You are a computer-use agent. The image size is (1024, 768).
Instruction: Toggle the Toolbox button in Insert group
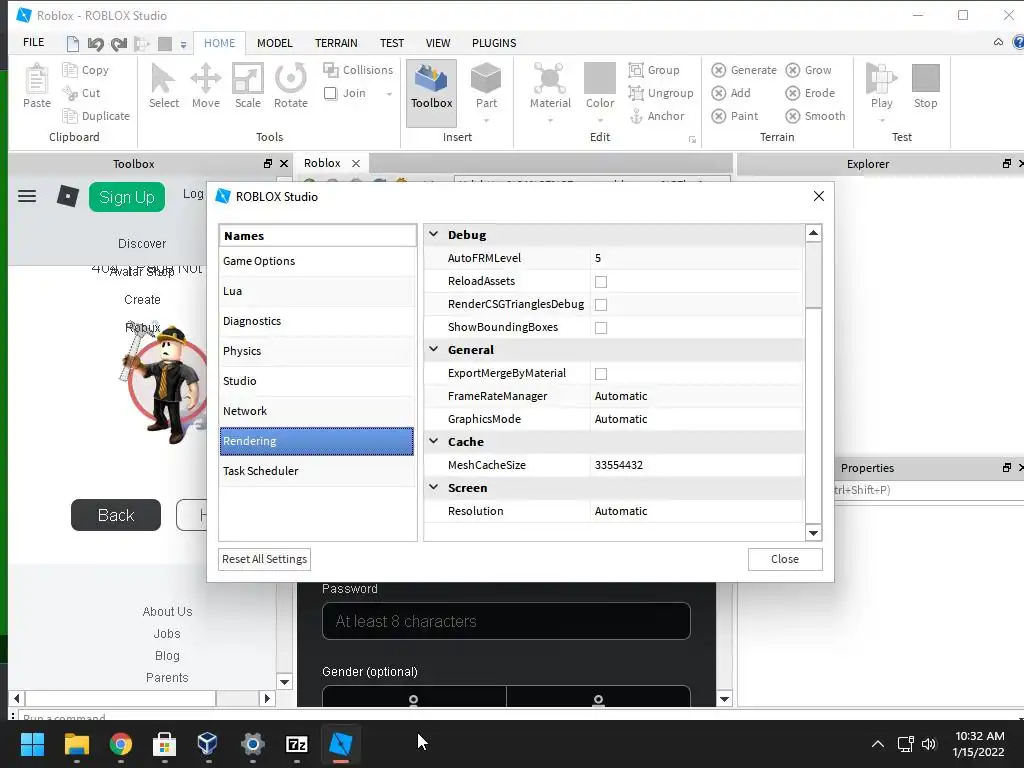point(431,93)
